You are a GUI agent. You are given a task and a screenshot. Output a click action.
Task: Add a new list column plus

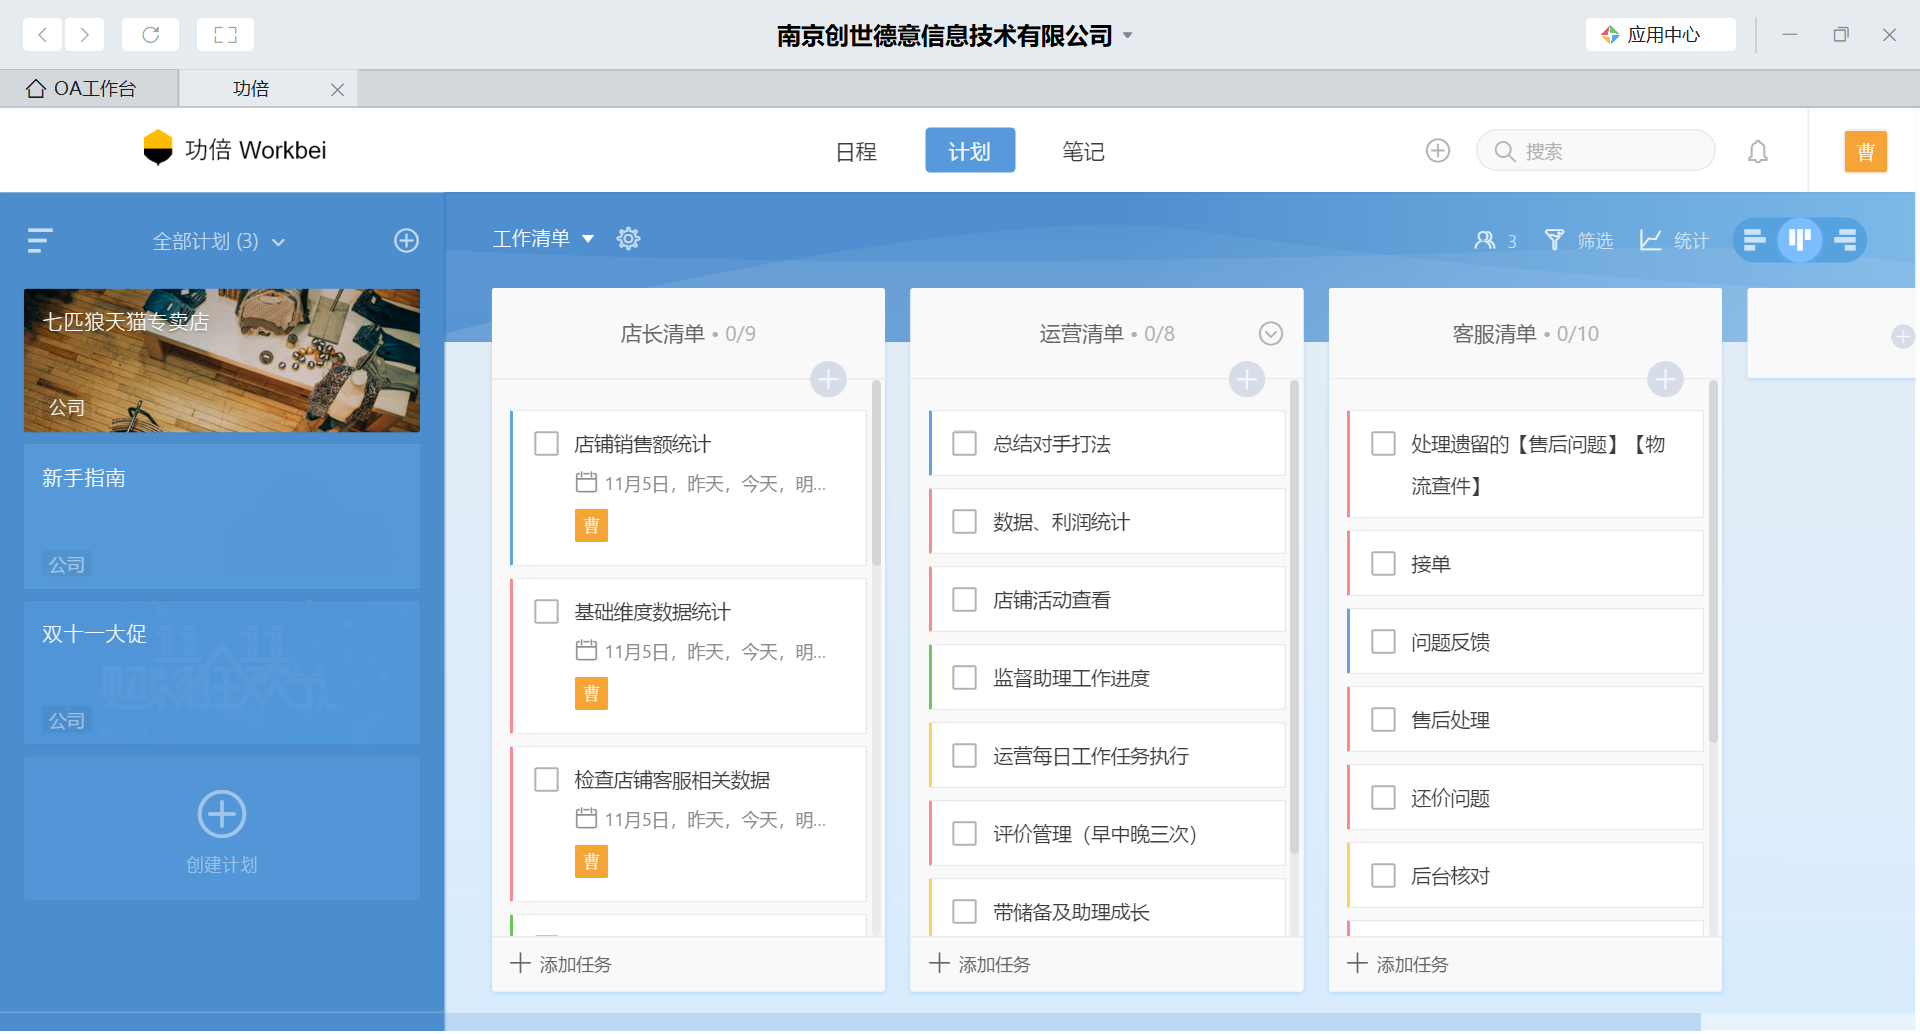(1903, 337)
